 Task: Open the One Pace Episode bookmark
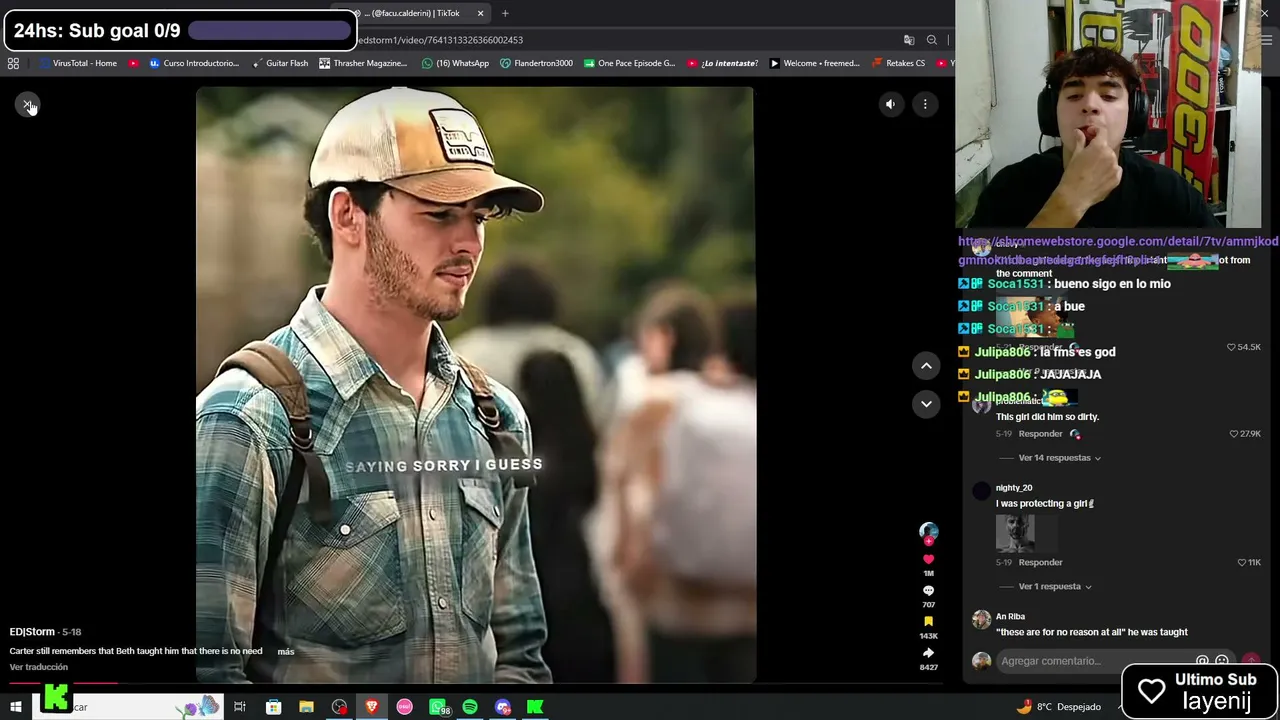click(x=629, y=63)
